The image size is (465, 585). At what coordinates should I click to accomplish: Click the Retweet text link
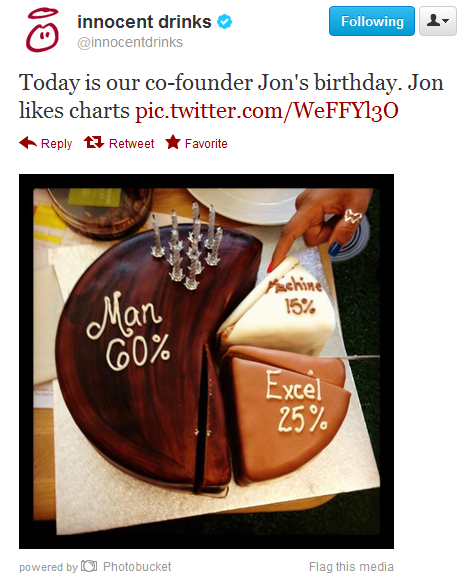click(x=131, y=144)
